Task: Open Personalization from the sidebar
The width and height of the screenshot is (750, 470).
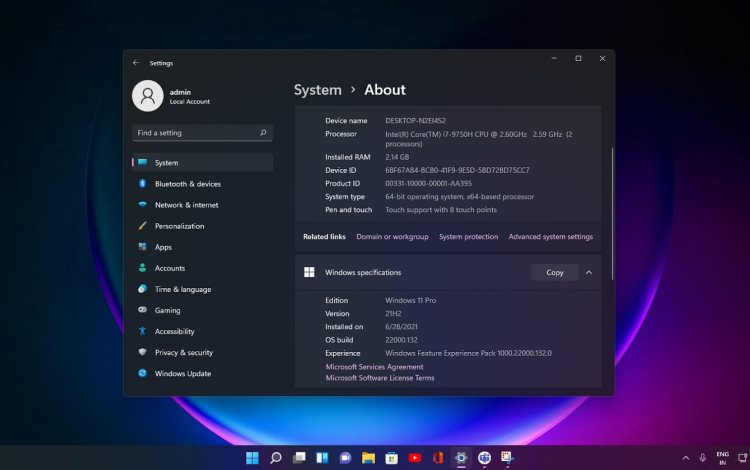Action: pyautogui.click(x=179, y=226)
